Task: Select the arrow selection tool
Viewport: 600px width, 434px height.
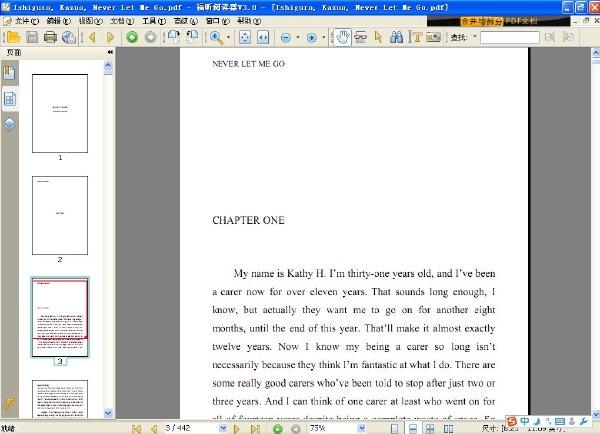Action: pos(378,37)
